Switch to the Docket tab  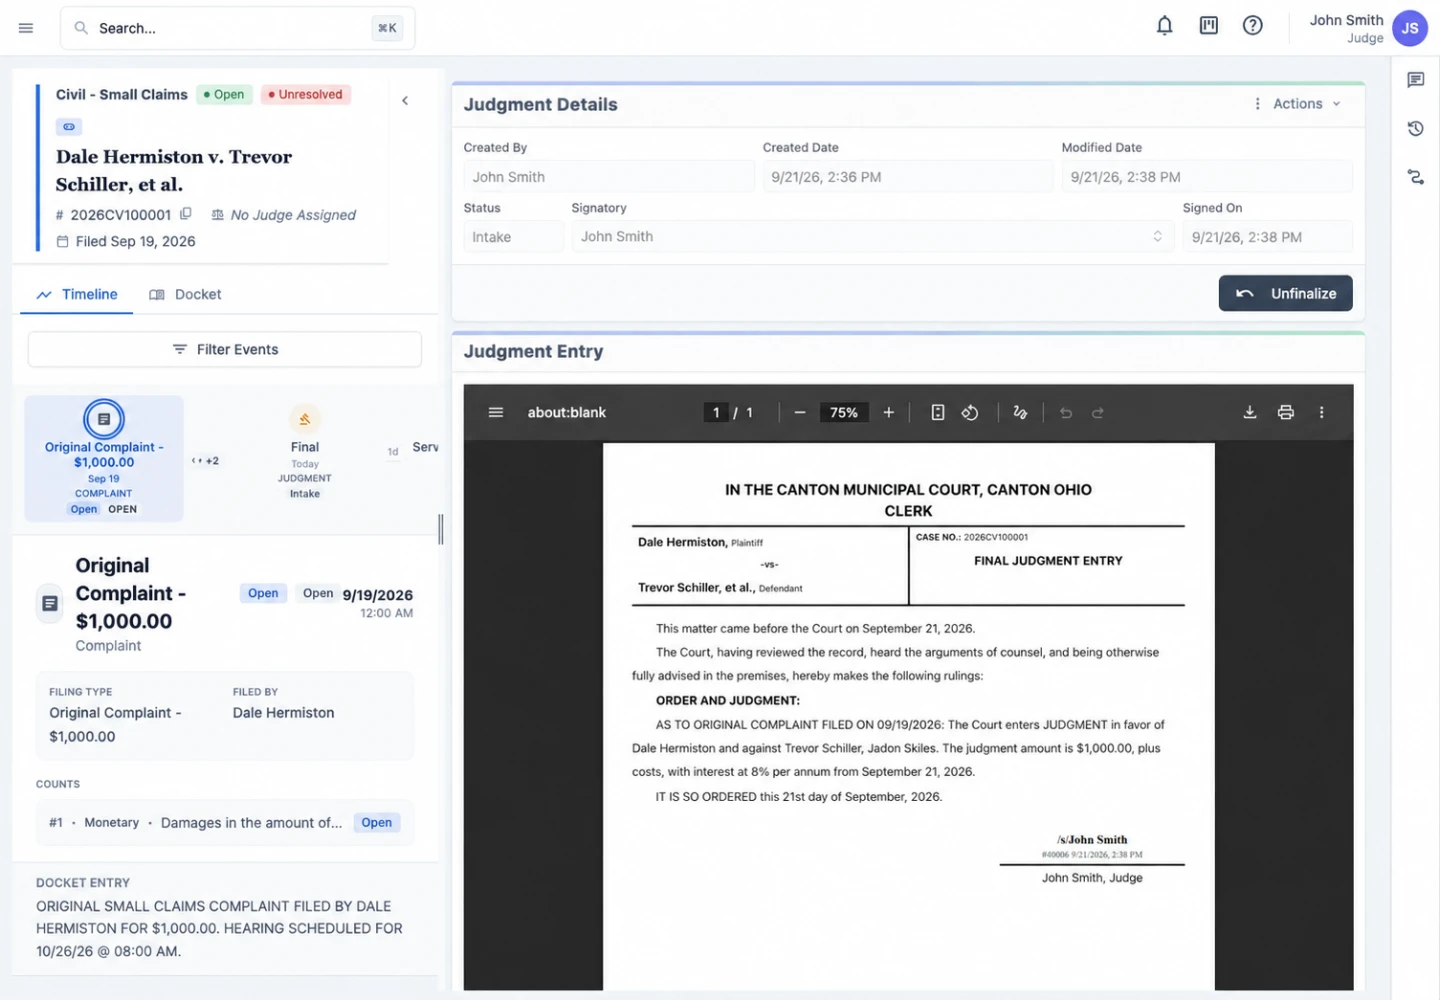185,294
